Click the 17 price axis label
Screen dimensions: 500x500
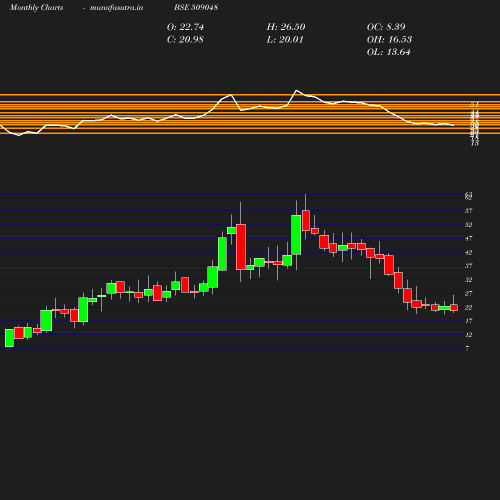[x=469, y=321]
